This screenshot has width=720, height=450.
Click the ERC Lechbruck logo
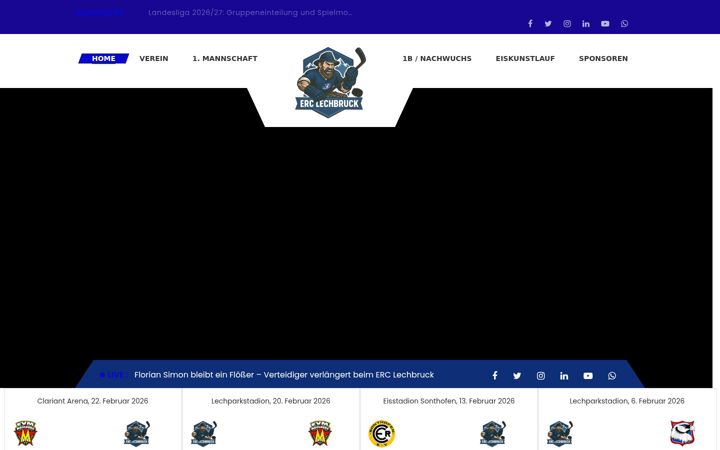[330, 82]
